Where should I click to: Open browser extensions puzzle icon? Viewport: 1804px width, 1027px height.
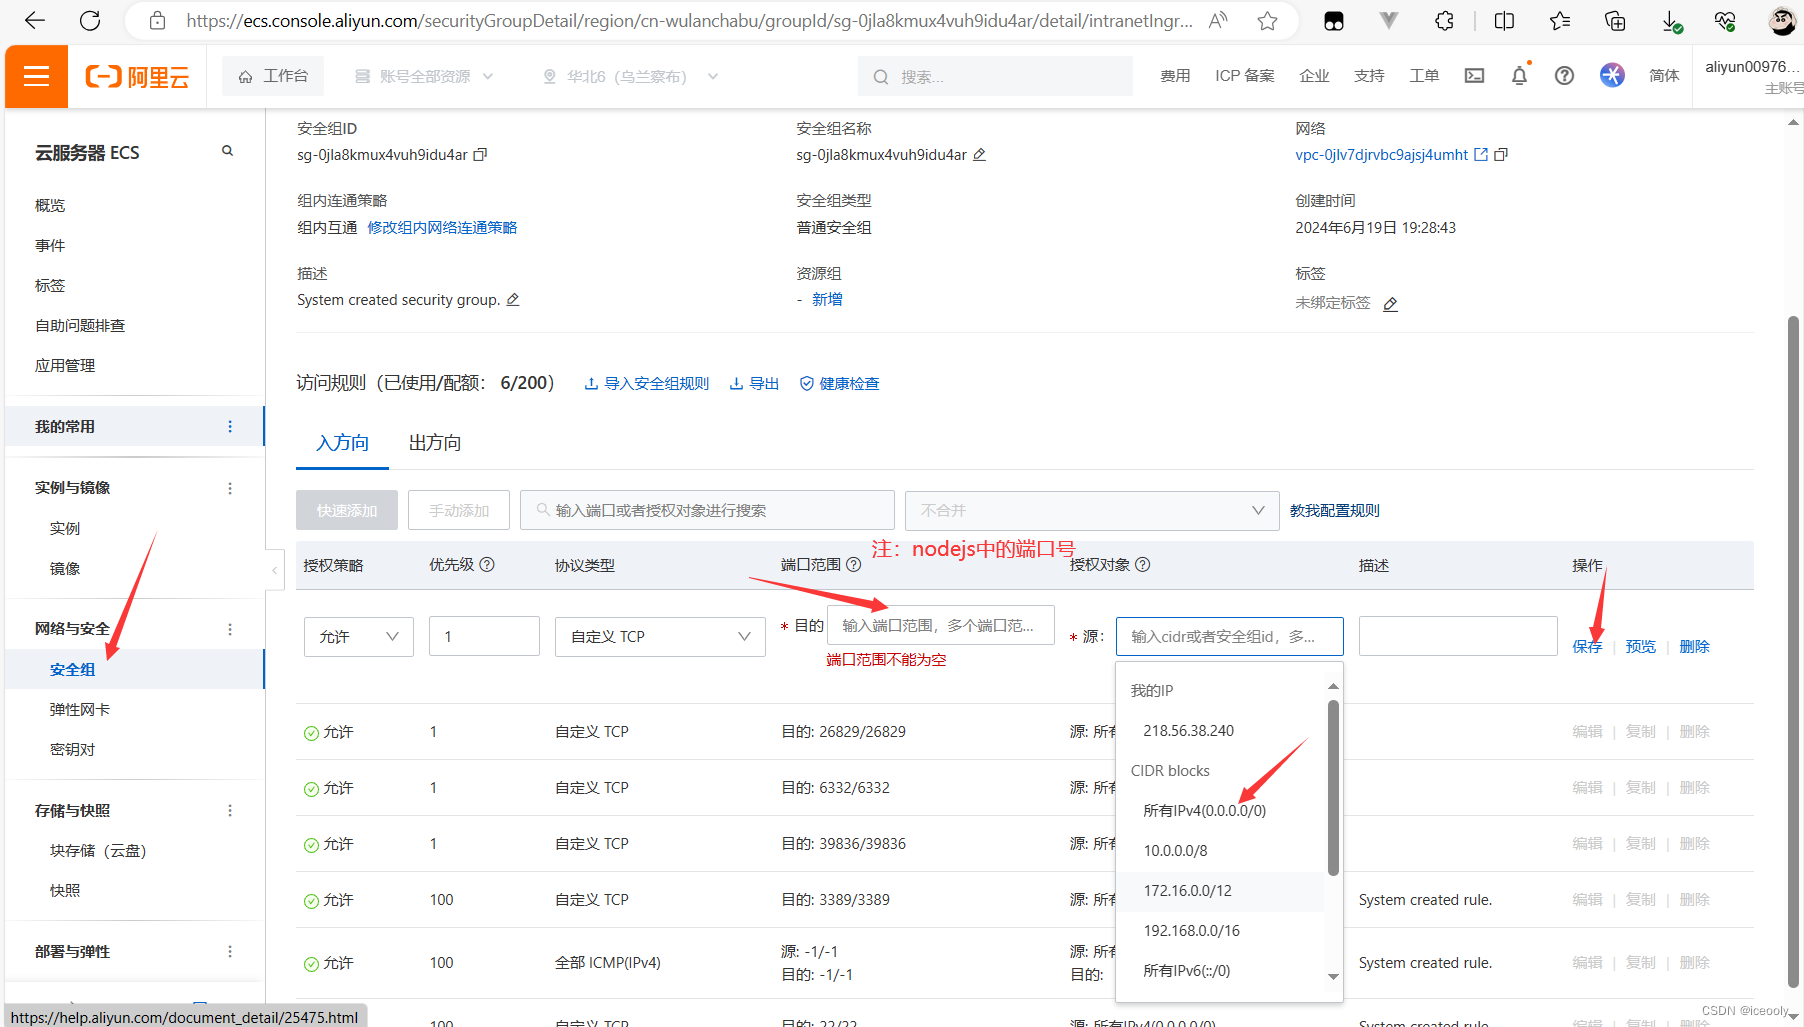[1444, 20]
